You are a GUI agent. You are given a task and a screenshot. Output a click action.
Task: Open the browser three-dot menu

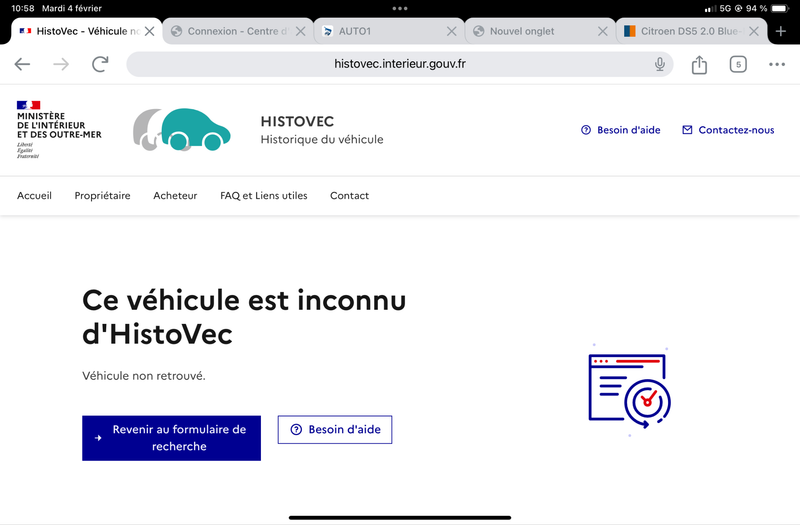(x=777, y=64)
